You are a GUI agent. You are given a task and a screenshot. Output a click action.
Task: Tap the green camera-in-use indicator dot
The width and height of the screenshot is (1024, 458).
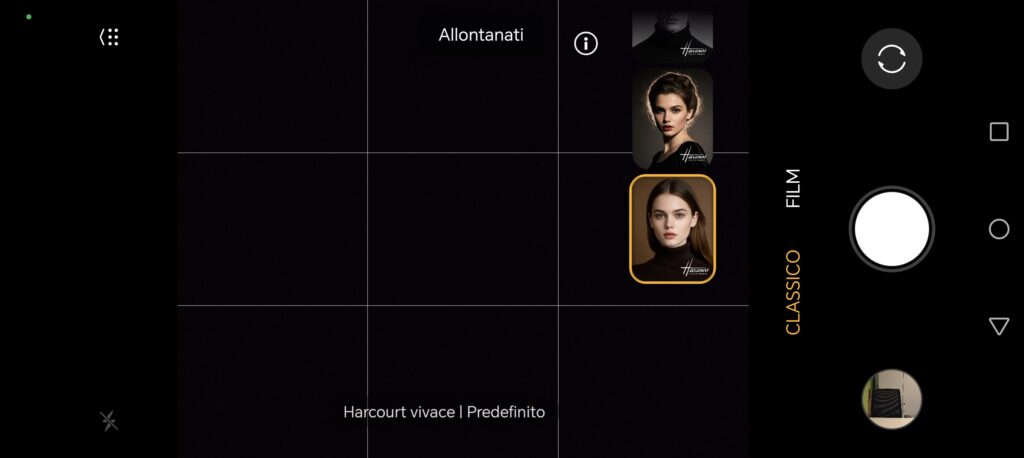(x=29, y=17)
